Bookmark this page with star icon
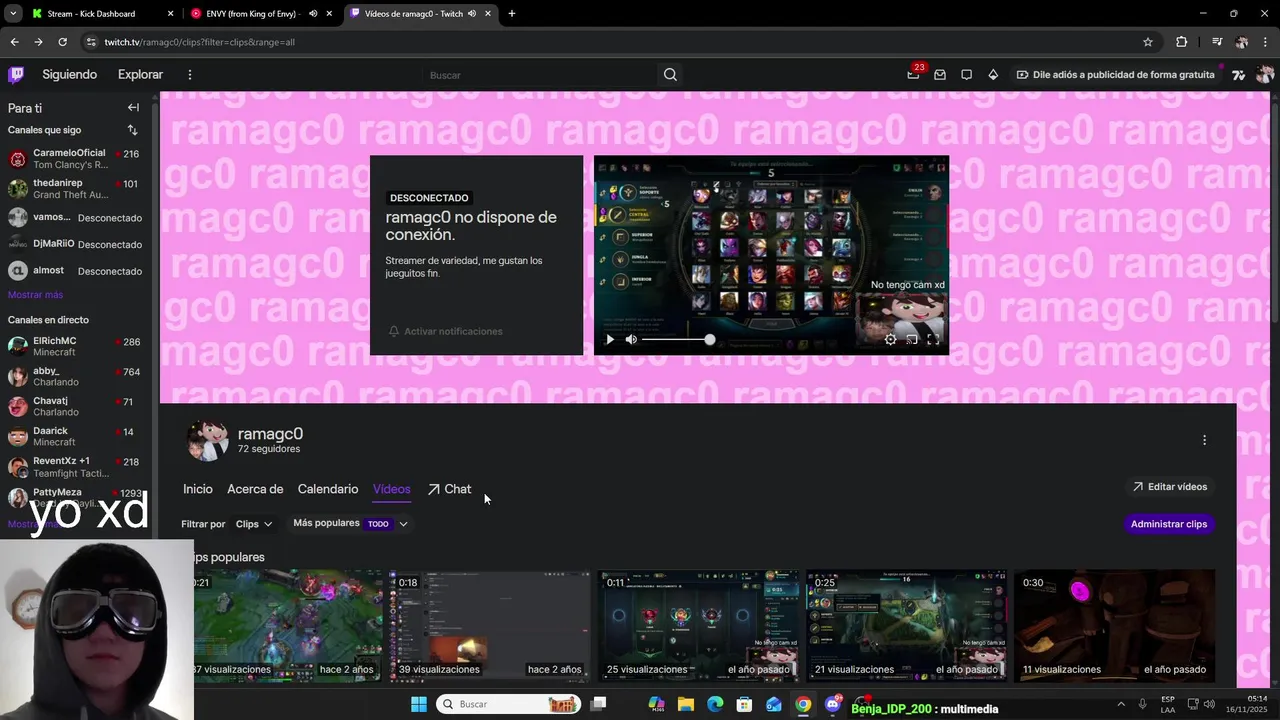 [1148, 42]
